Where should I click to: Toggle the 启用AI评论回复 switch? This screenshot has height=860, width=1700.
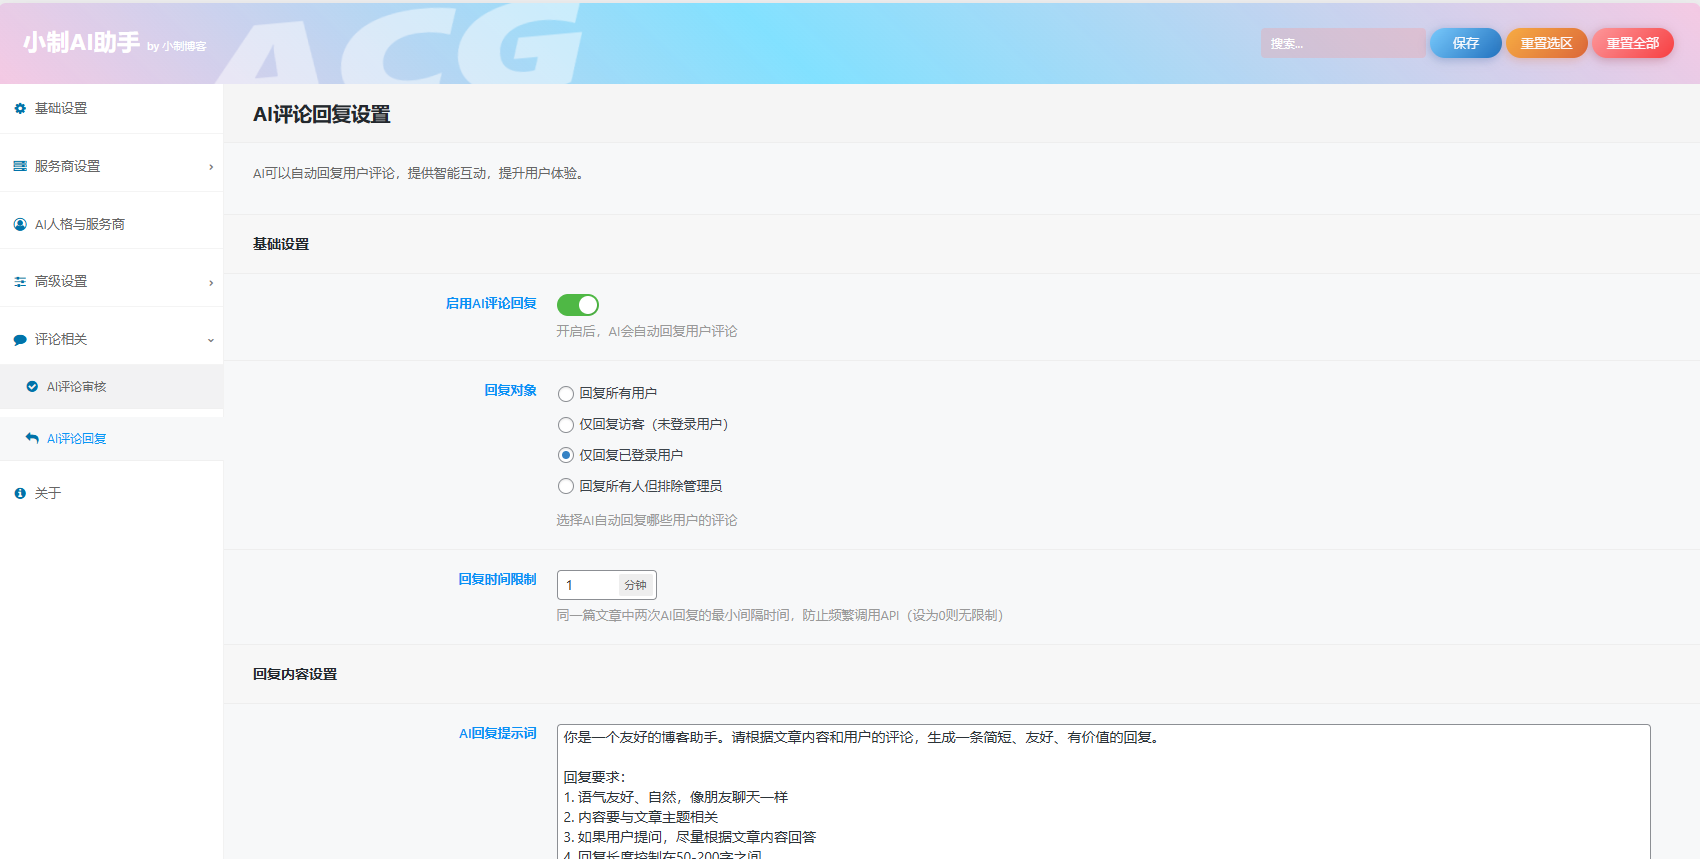[578, 305]
